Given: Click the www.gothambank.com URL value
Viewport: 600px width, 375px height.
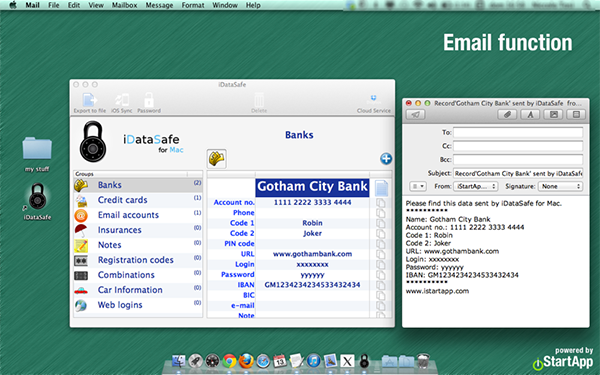Looking at the screenshot, I should [x=312, y=254].
